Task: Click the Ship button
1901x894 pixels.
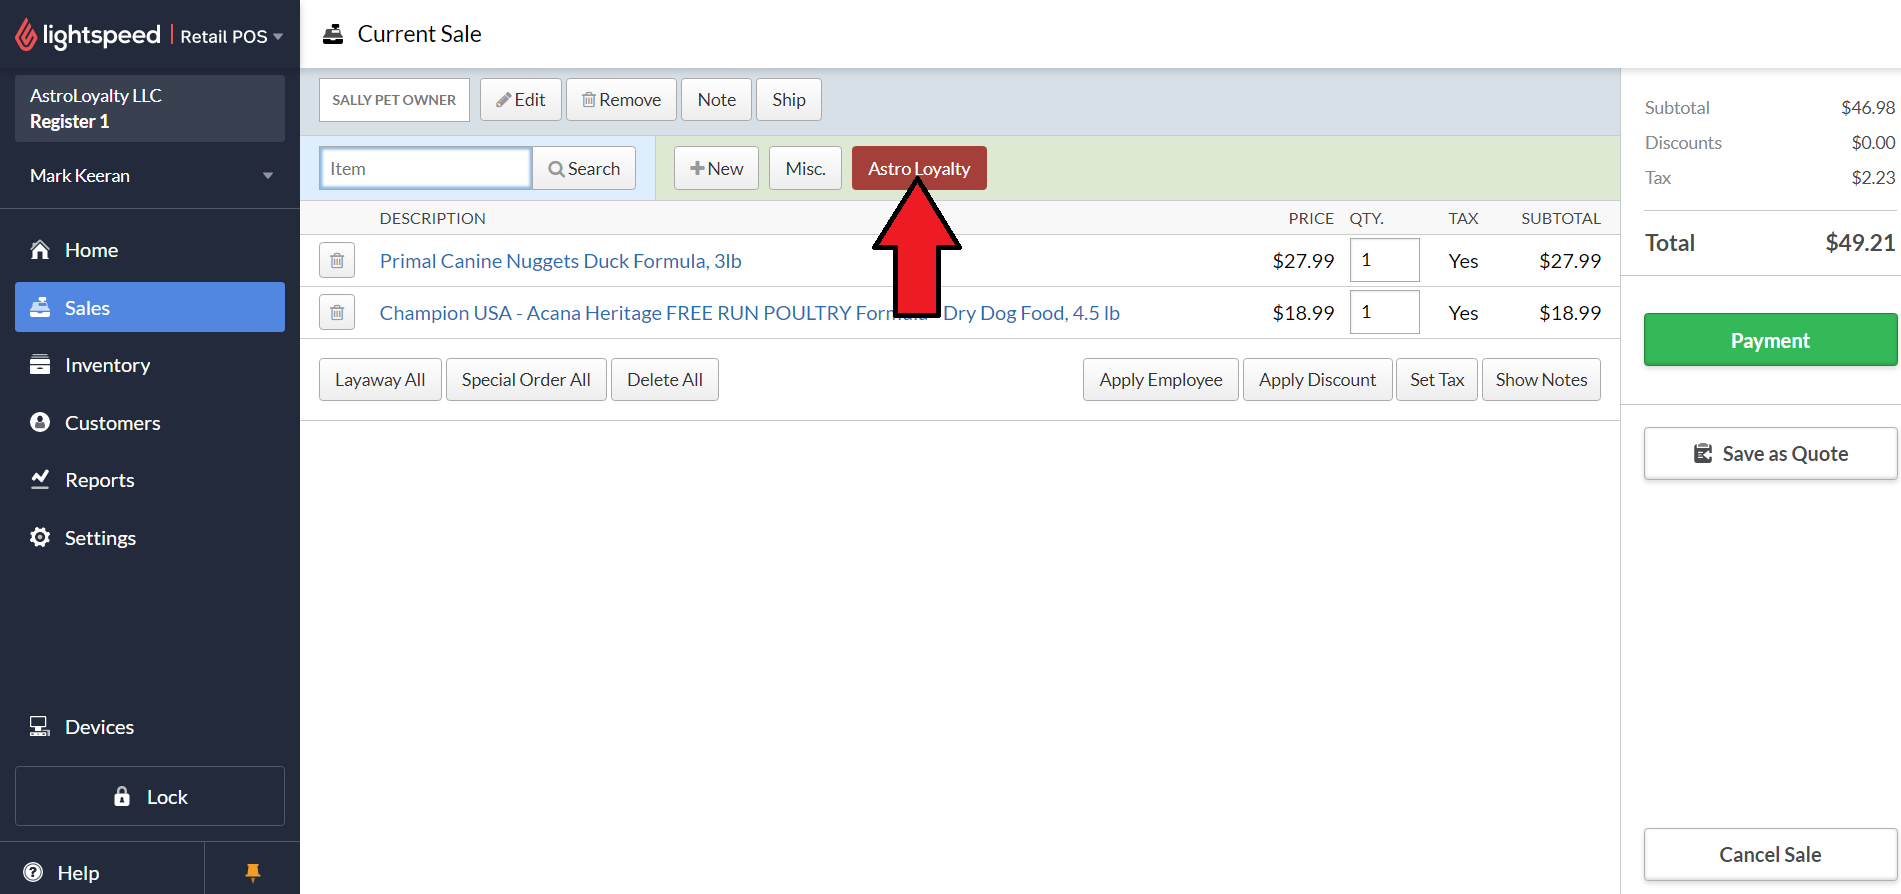Action: tap(788, 100)
